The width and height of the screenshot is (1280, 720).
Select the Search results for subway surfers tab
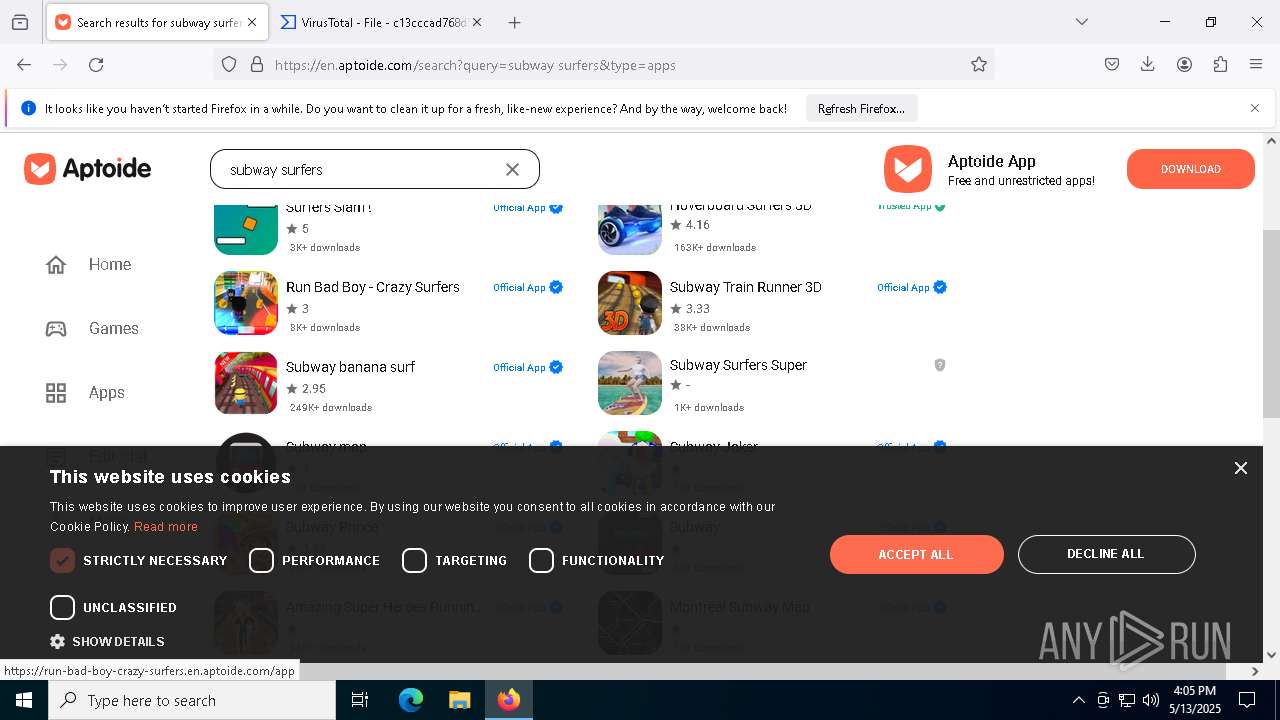157,22
